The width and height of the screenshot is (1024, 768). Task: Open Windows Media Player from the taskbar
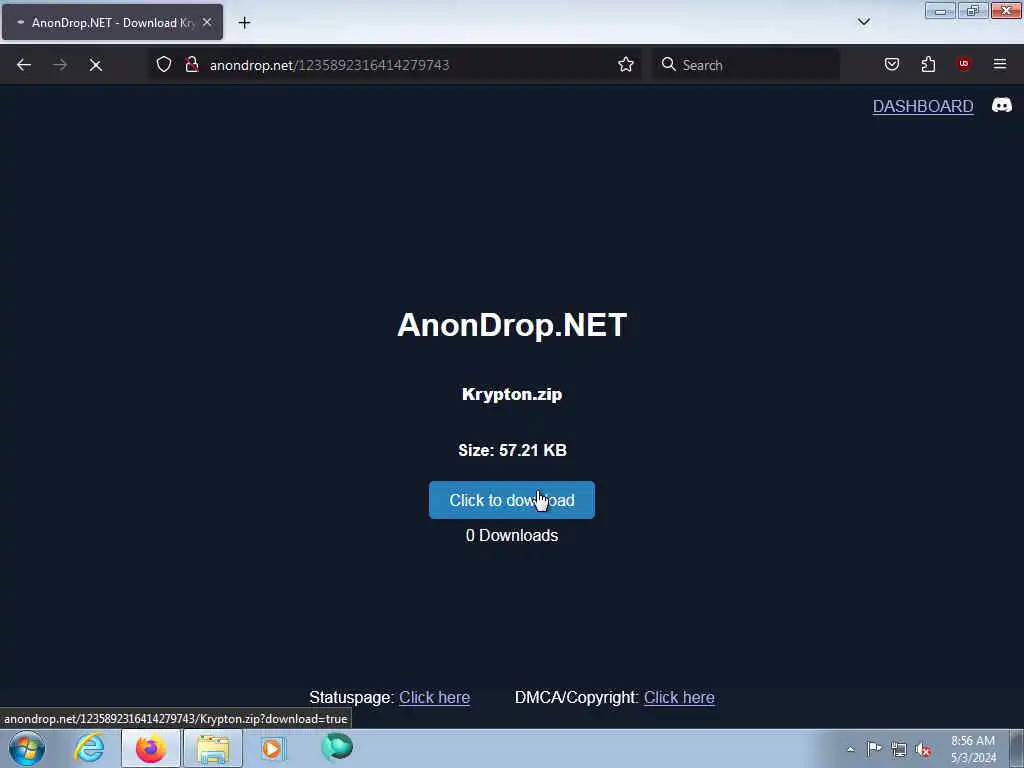pos(272,748)
